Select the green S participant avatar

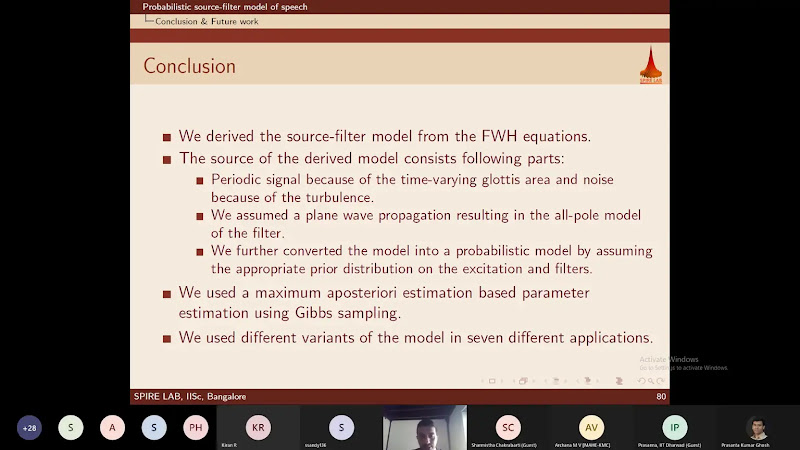71,428
